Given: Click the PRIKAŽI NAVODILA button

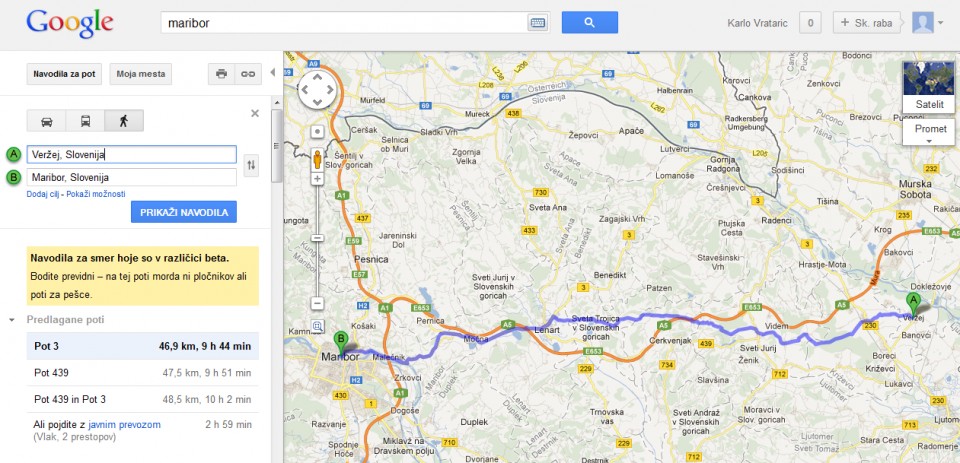Looking at the screenshot, I should tap(184, 212).
